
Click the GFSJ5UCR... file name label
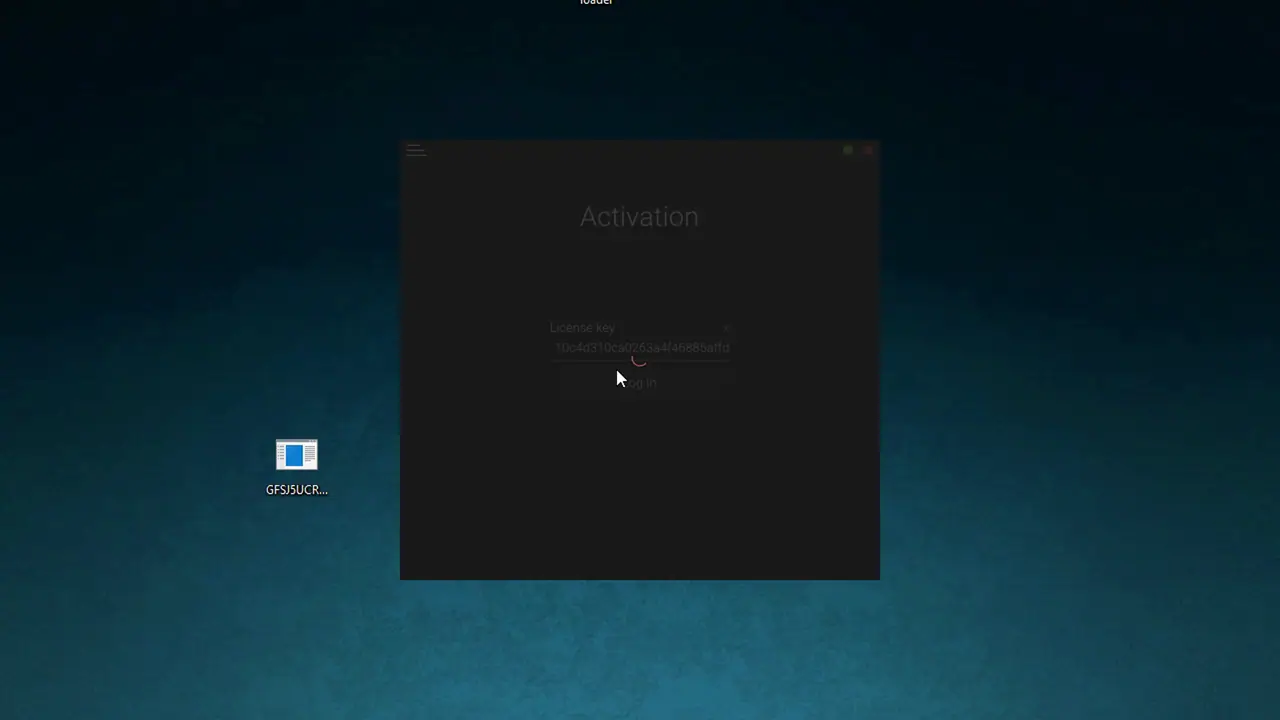[x=297, y=490]
